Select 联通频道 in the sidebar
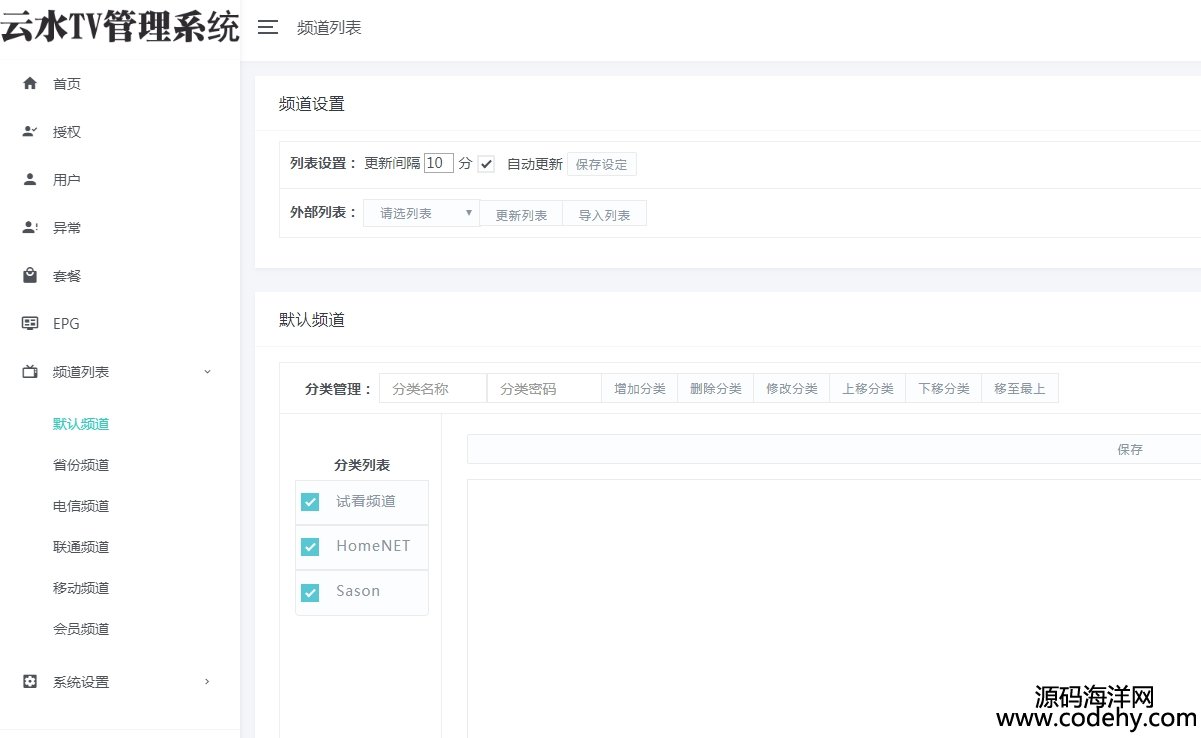This screenshot has width=1201, height=738. (x=81, y=546)
